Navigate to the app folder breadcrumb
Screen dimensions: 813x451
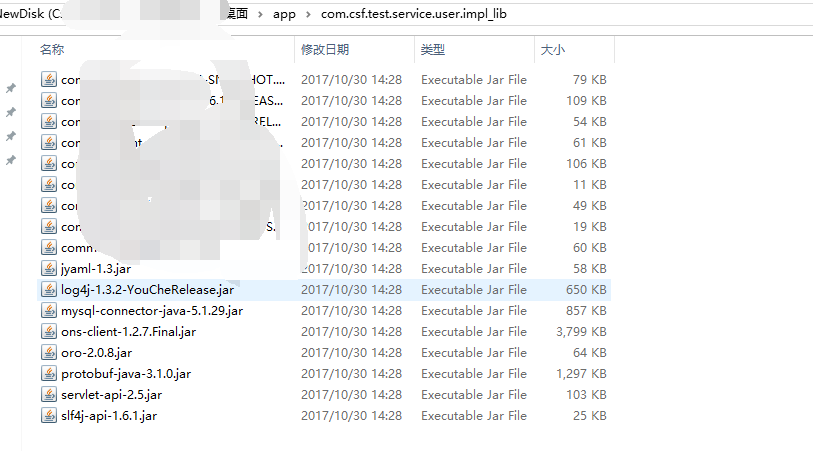[x=284, y=15]
